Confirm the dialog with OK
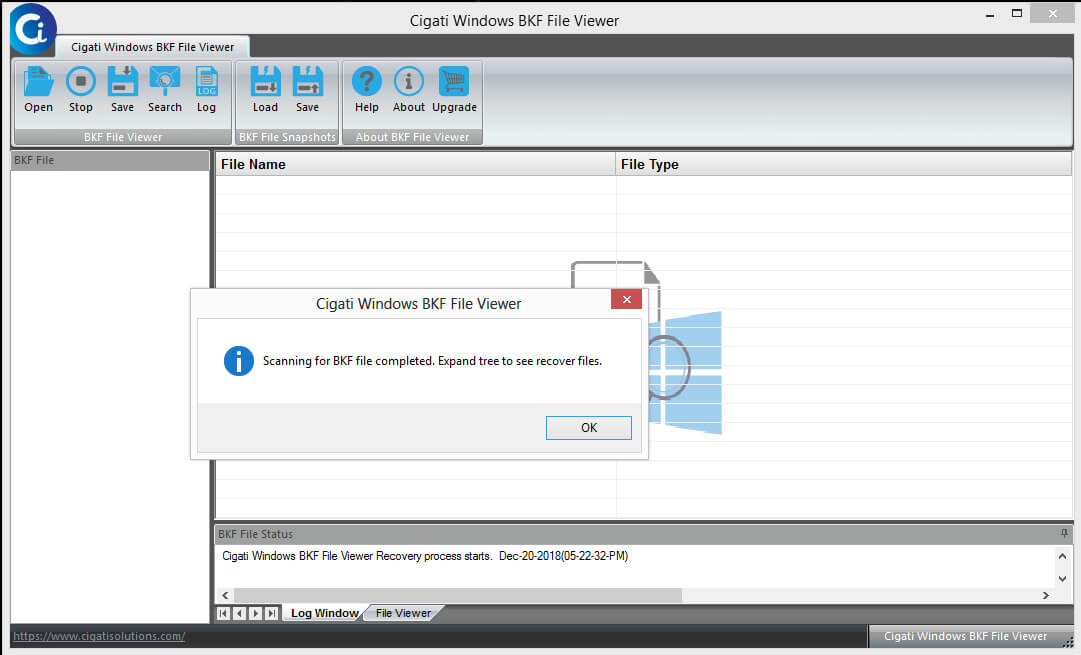 tap(589, 427)
